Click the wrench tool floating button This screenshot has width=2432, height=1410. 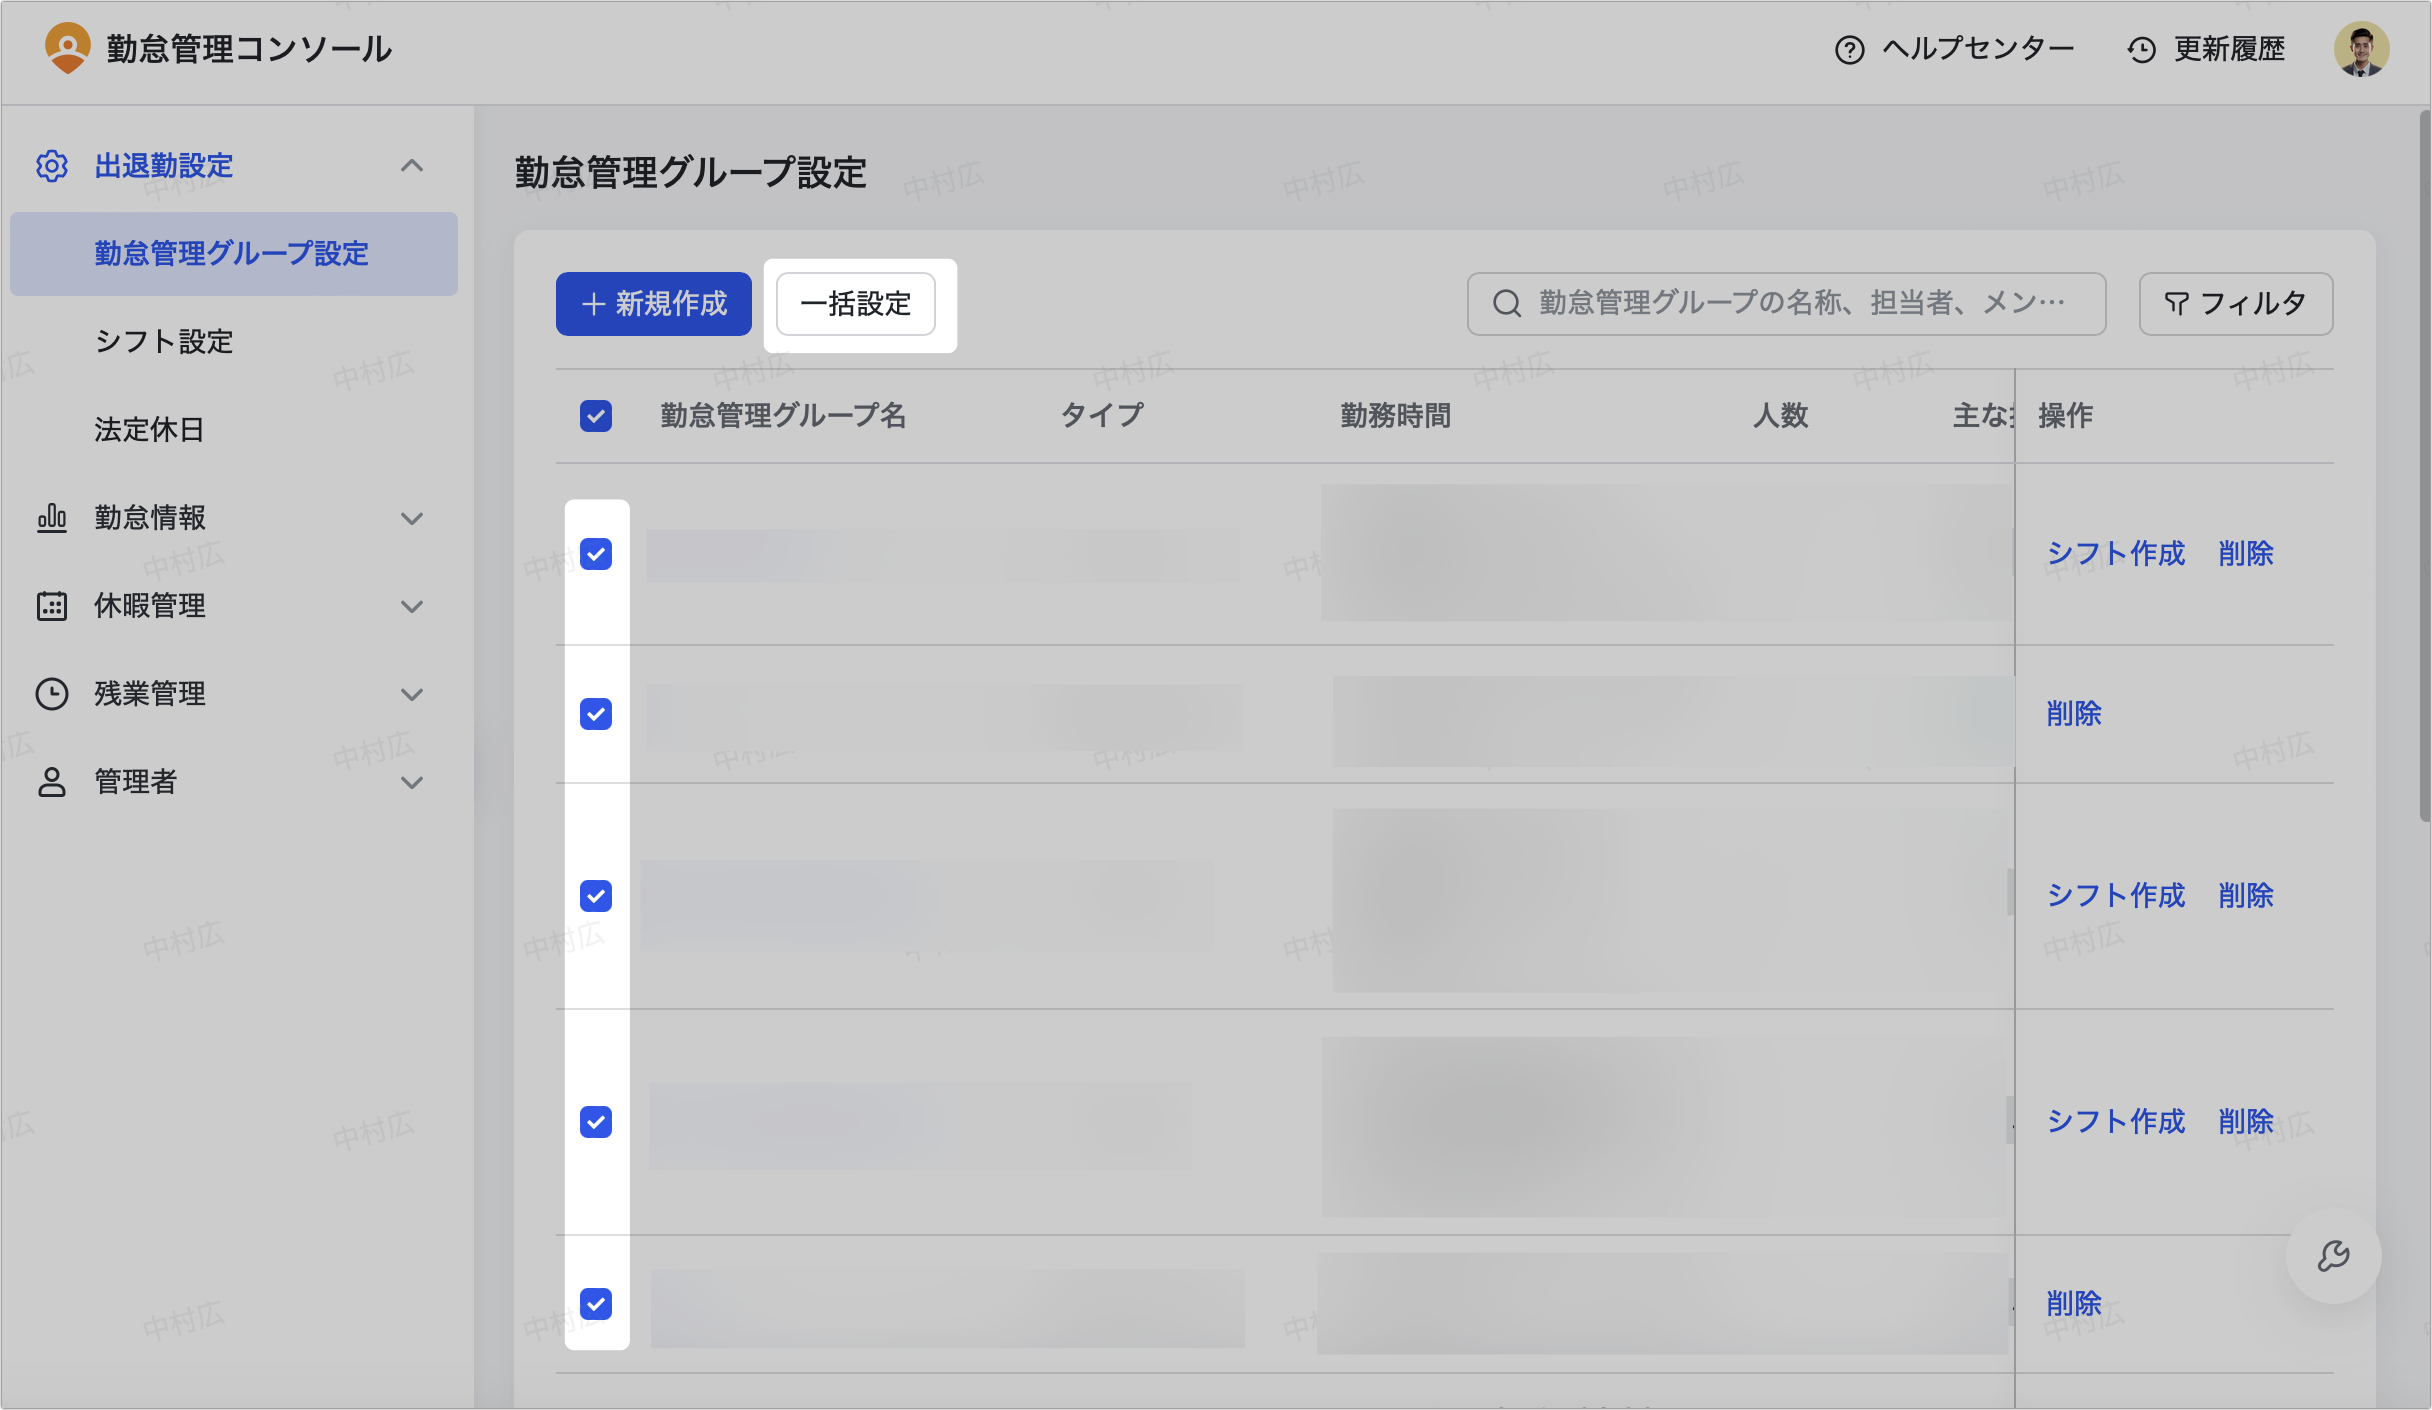click(2333, 1256)
